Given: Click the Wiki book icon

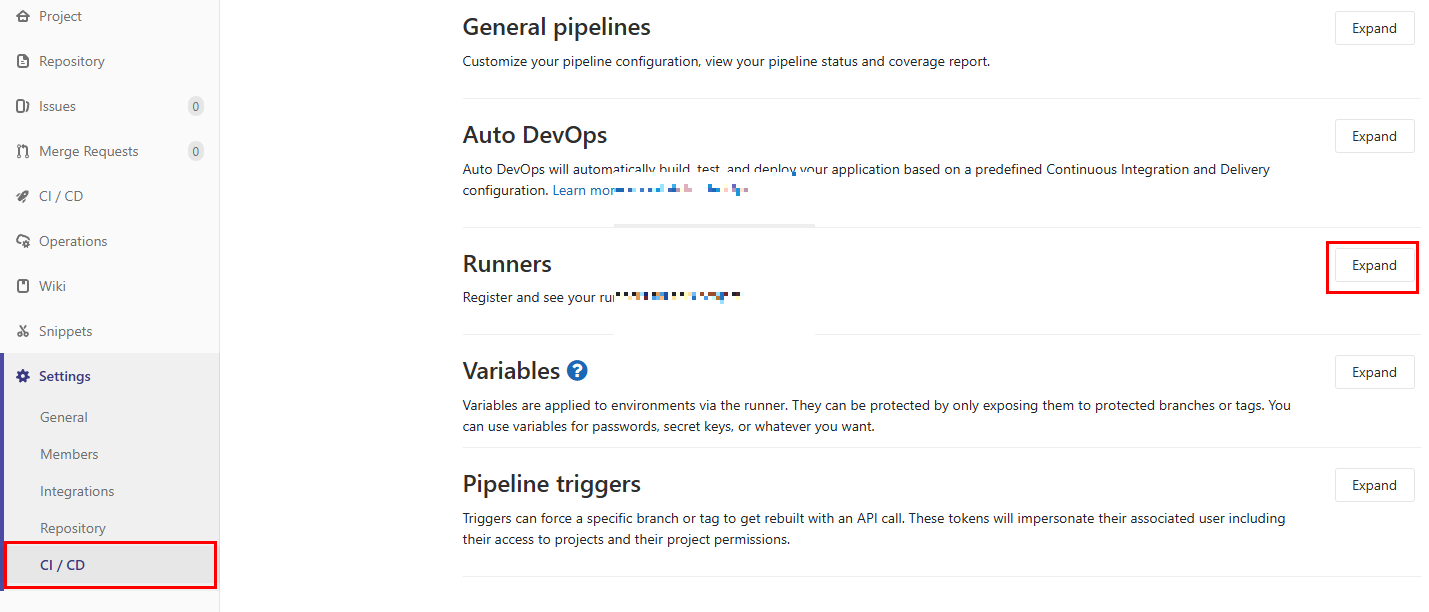Looking at the screenshot, I should (x=23, y=286).
